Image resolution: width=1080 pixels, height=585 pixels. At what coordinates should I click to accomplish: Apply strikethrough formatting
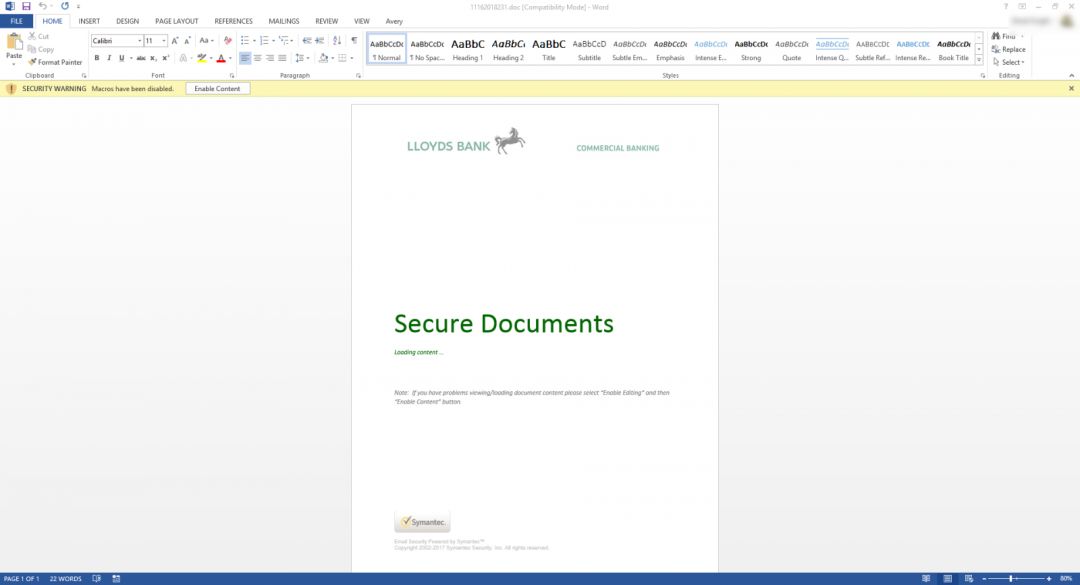(x=141, y=58)
